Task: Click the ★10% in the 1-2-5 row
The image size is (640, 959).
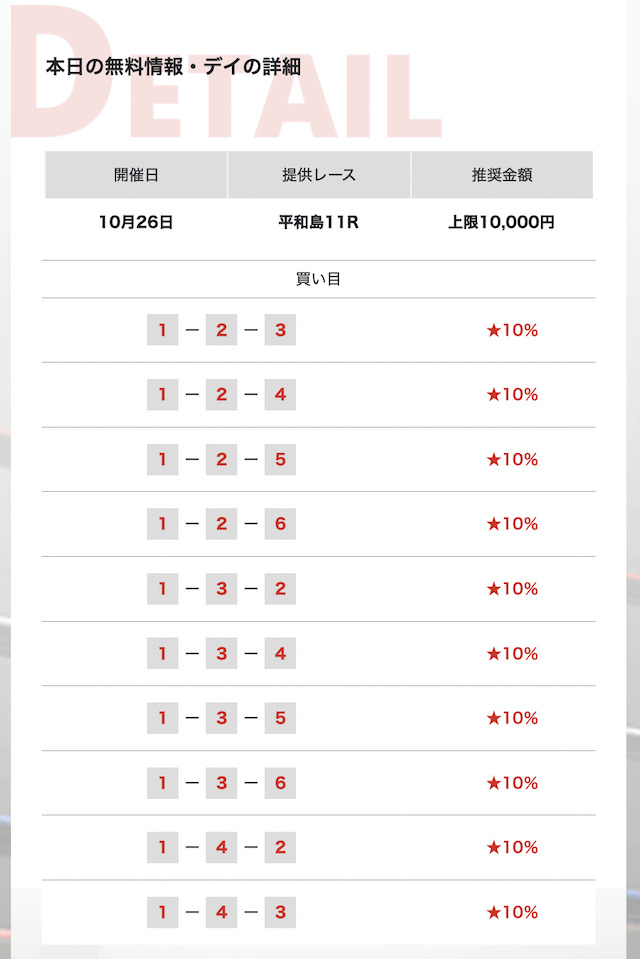Action: click(512, 460)
